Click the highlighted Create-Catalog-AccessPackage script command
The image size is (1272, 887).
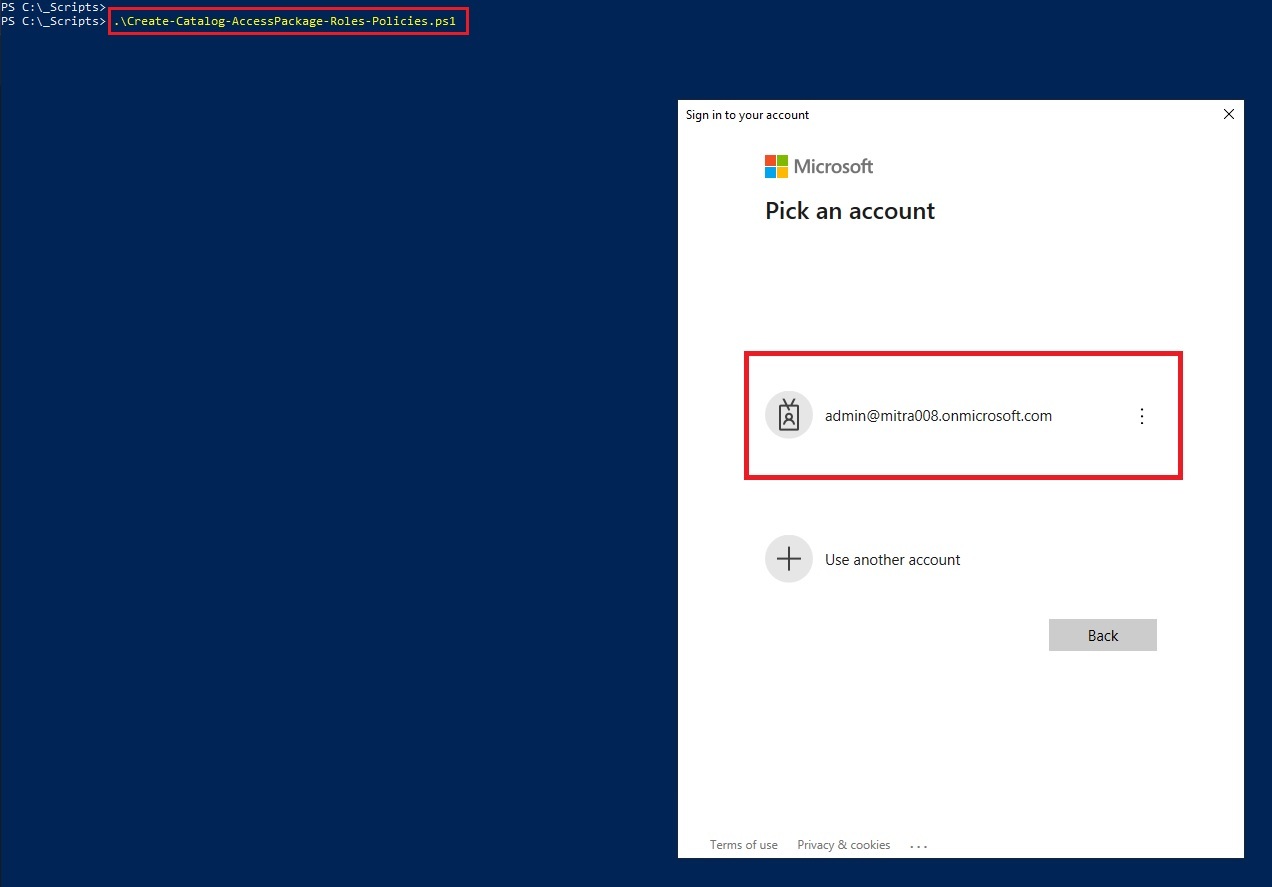288,20
